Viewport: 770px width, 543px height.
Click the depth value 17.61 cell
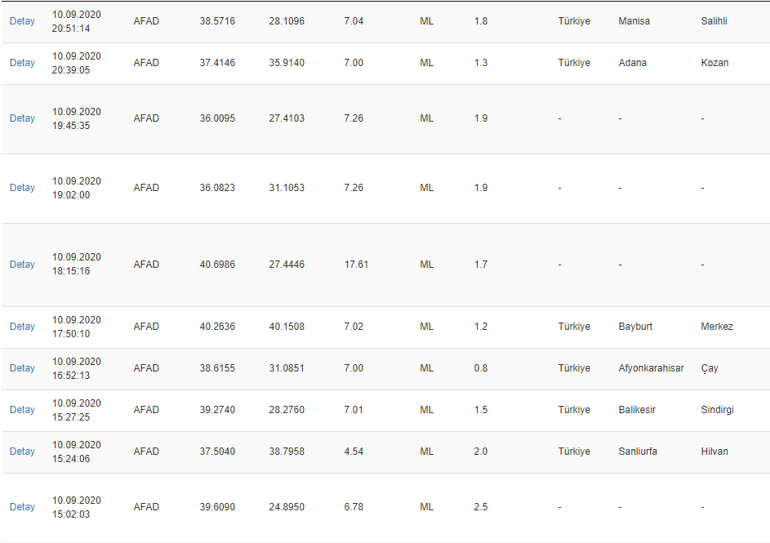tap(356, 264)
